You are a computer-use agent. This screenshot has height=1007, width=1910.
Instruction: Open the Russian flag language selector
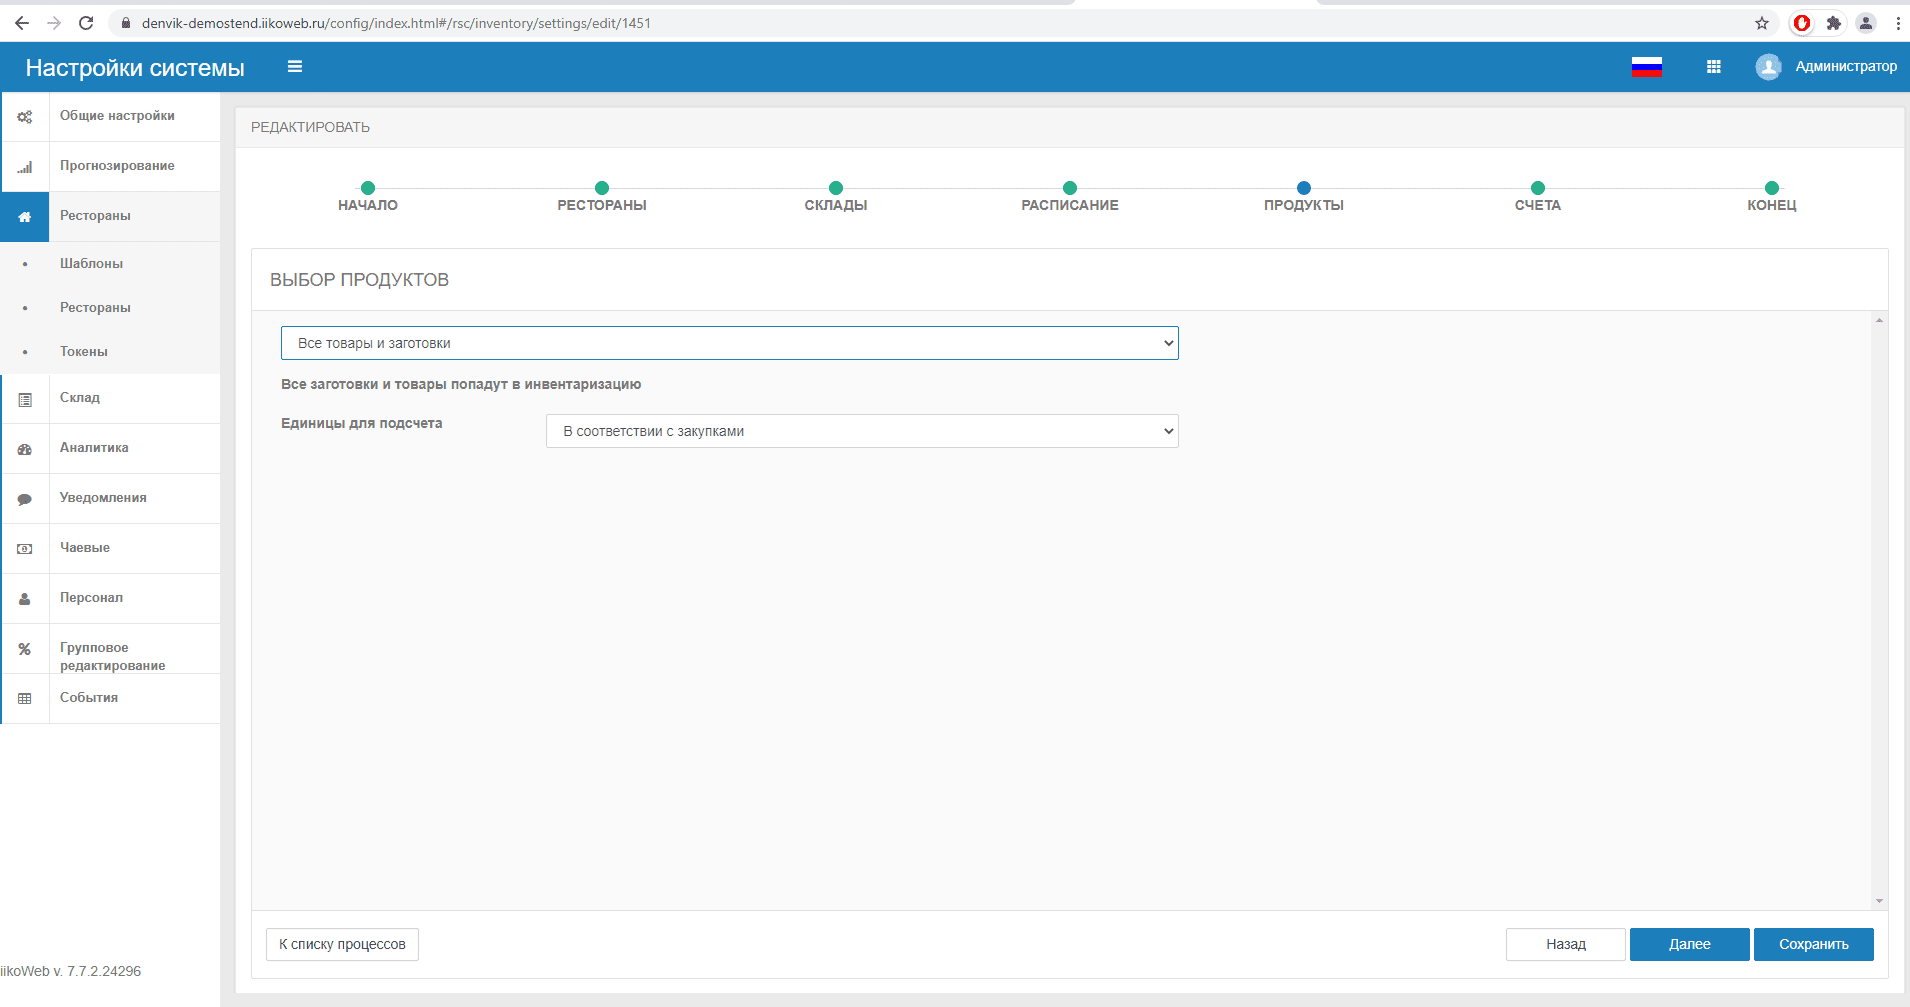[x=1646, y=67]
